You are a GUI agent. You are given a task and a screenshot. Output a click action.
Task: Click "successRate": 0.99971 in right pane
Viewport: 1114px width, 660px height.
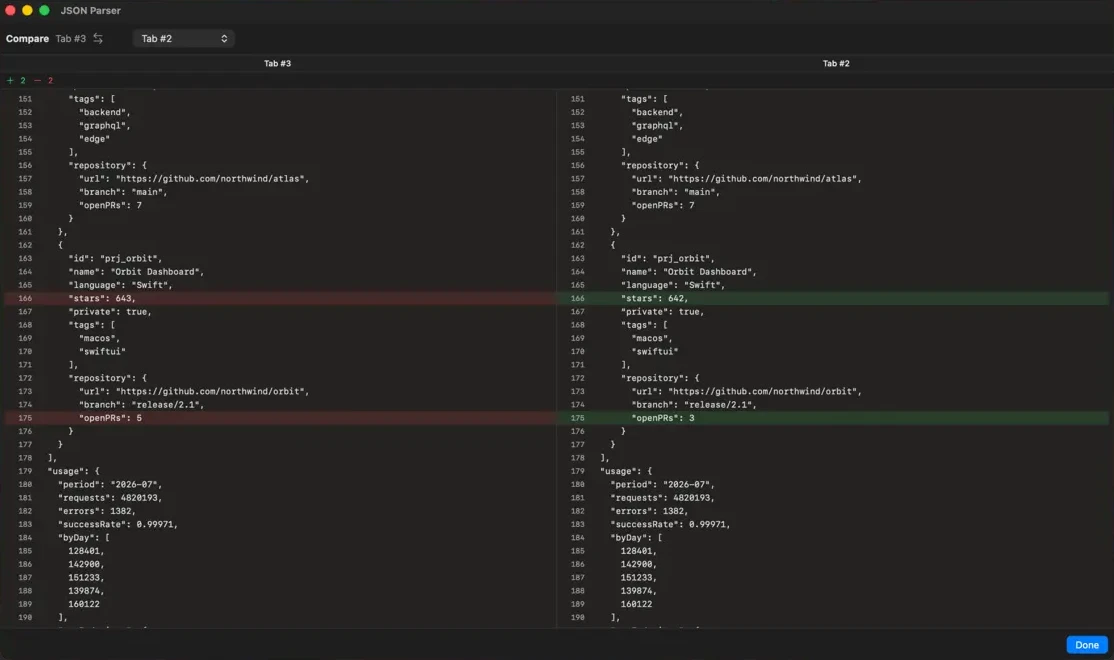pyautogui.click(x=670, y=524)
